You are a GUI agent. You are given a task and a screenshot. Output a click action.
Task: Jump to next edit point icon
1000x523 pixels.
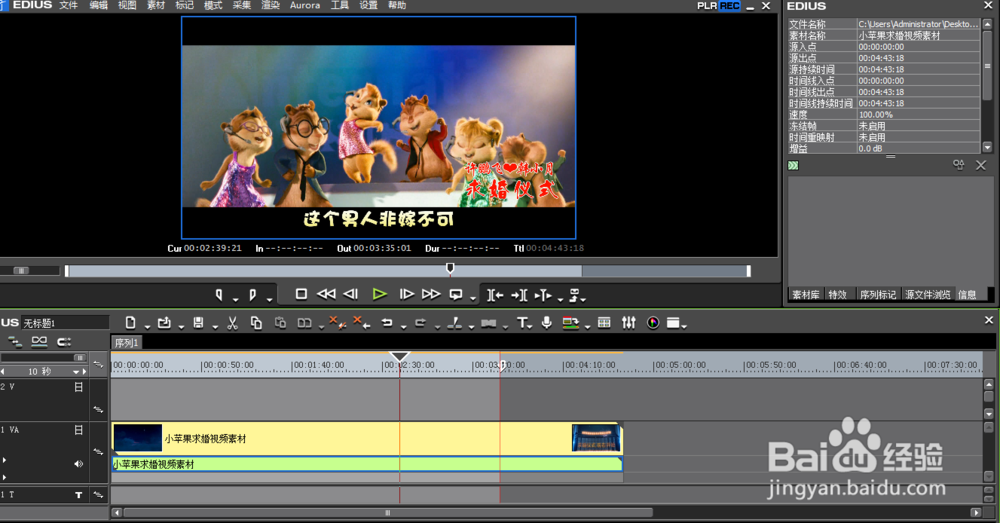tap(519, 295)
